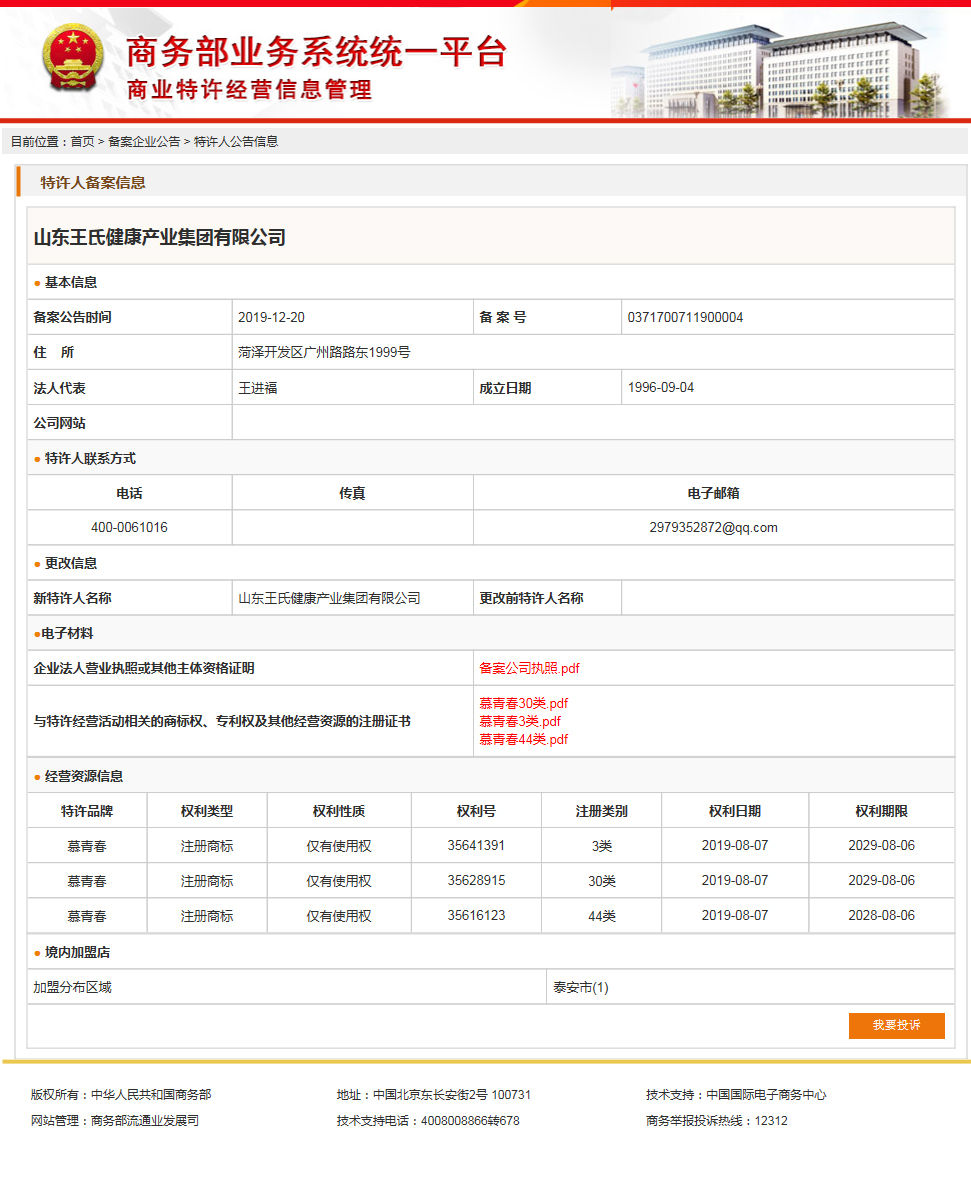Click 44类 registration class cell
971x1203 pixels.
(x=601, y=916)
